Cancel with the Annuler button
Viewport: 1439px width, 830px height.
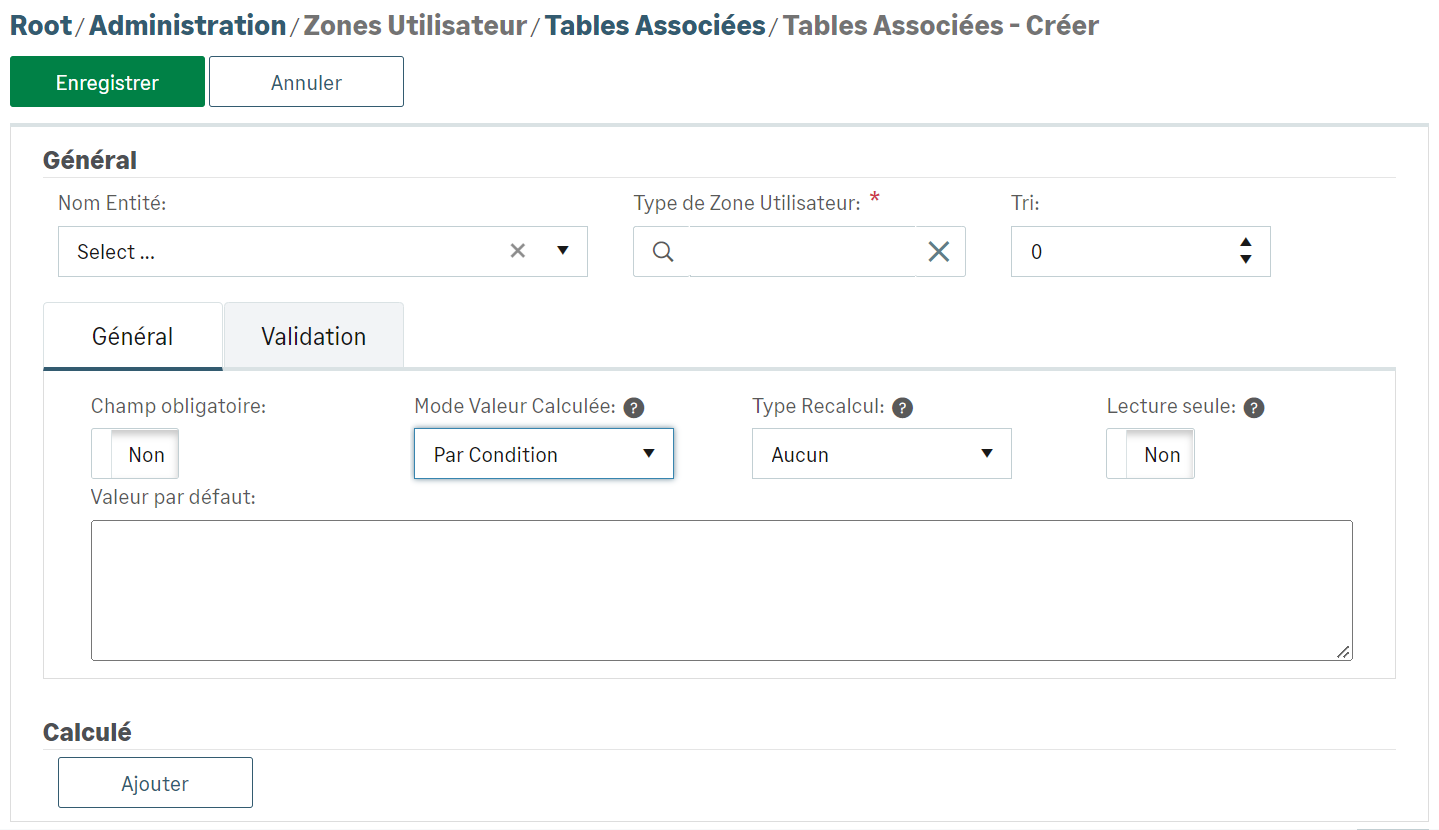pyautogui.click(x=306, y=82)
